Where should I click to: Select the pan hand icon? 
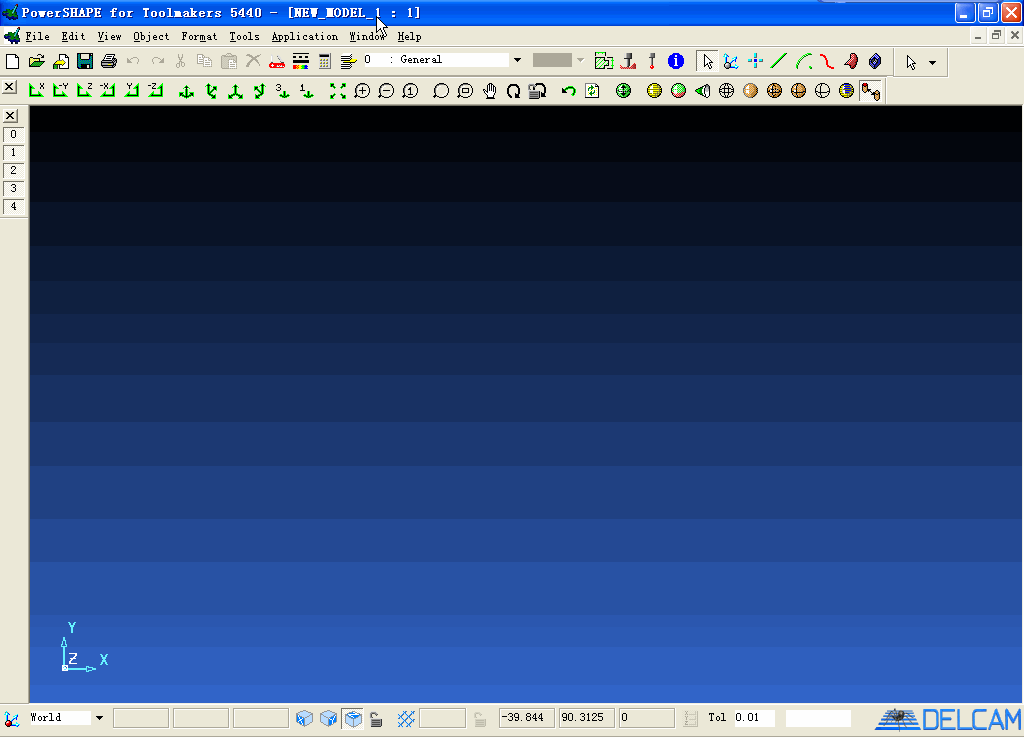489,91
